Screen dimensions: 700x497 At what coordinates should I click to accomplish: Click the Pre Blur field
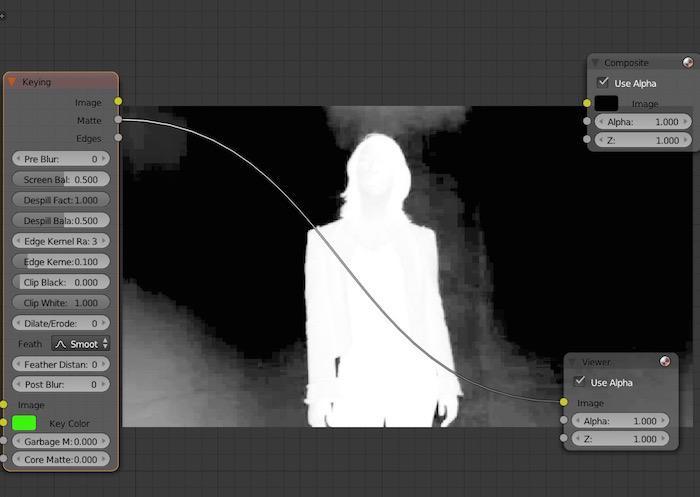[x=61, y=159]
